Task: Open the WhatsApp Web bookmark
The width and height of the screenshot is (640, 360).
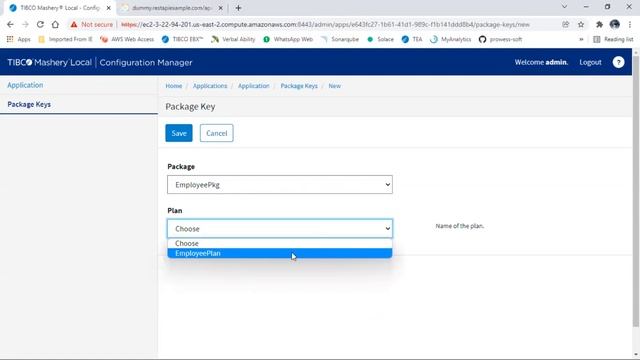Action: coord(288,39)
